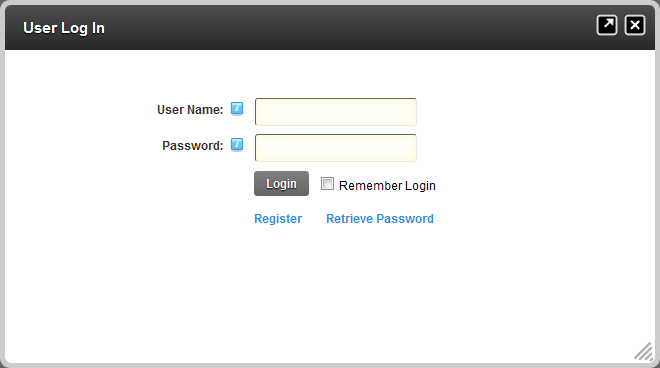The width and height of the screenshot is (660, 368).
Task: Click the User Name label
Action: pyautogui.click(x=190, y=110)
